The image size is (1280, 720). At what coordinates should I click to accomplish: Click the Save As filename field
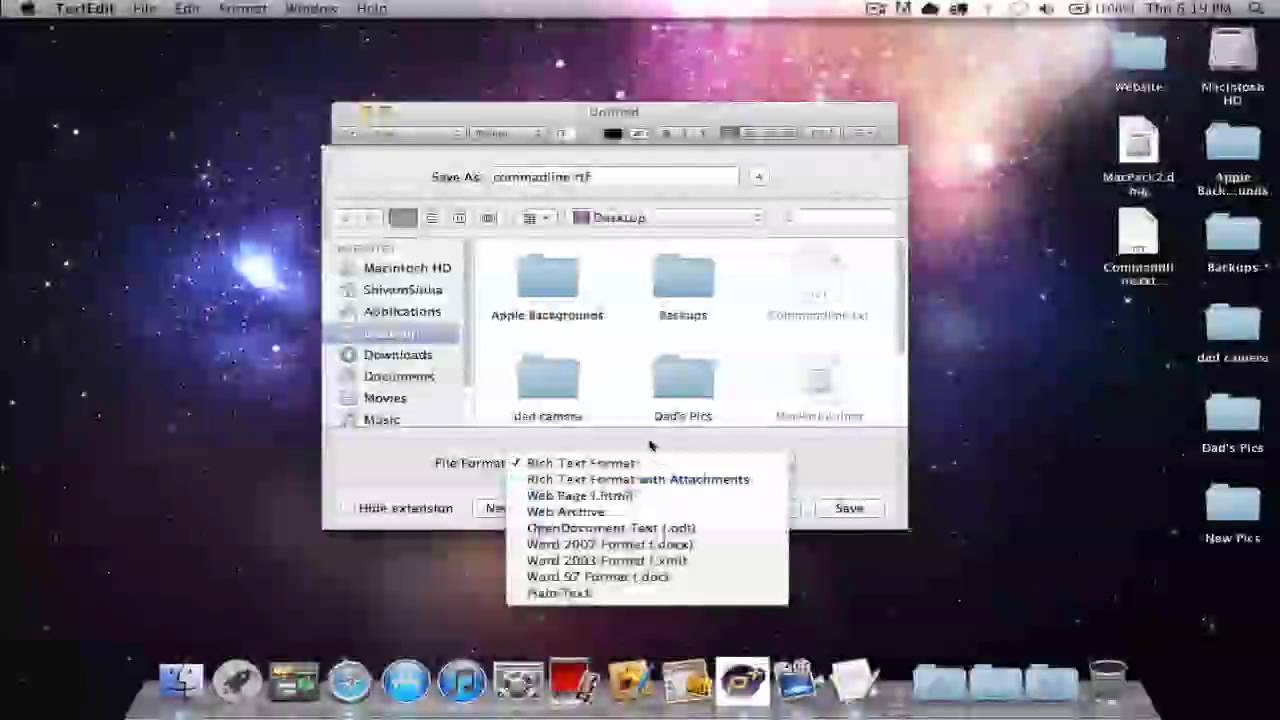pos(614,177)
